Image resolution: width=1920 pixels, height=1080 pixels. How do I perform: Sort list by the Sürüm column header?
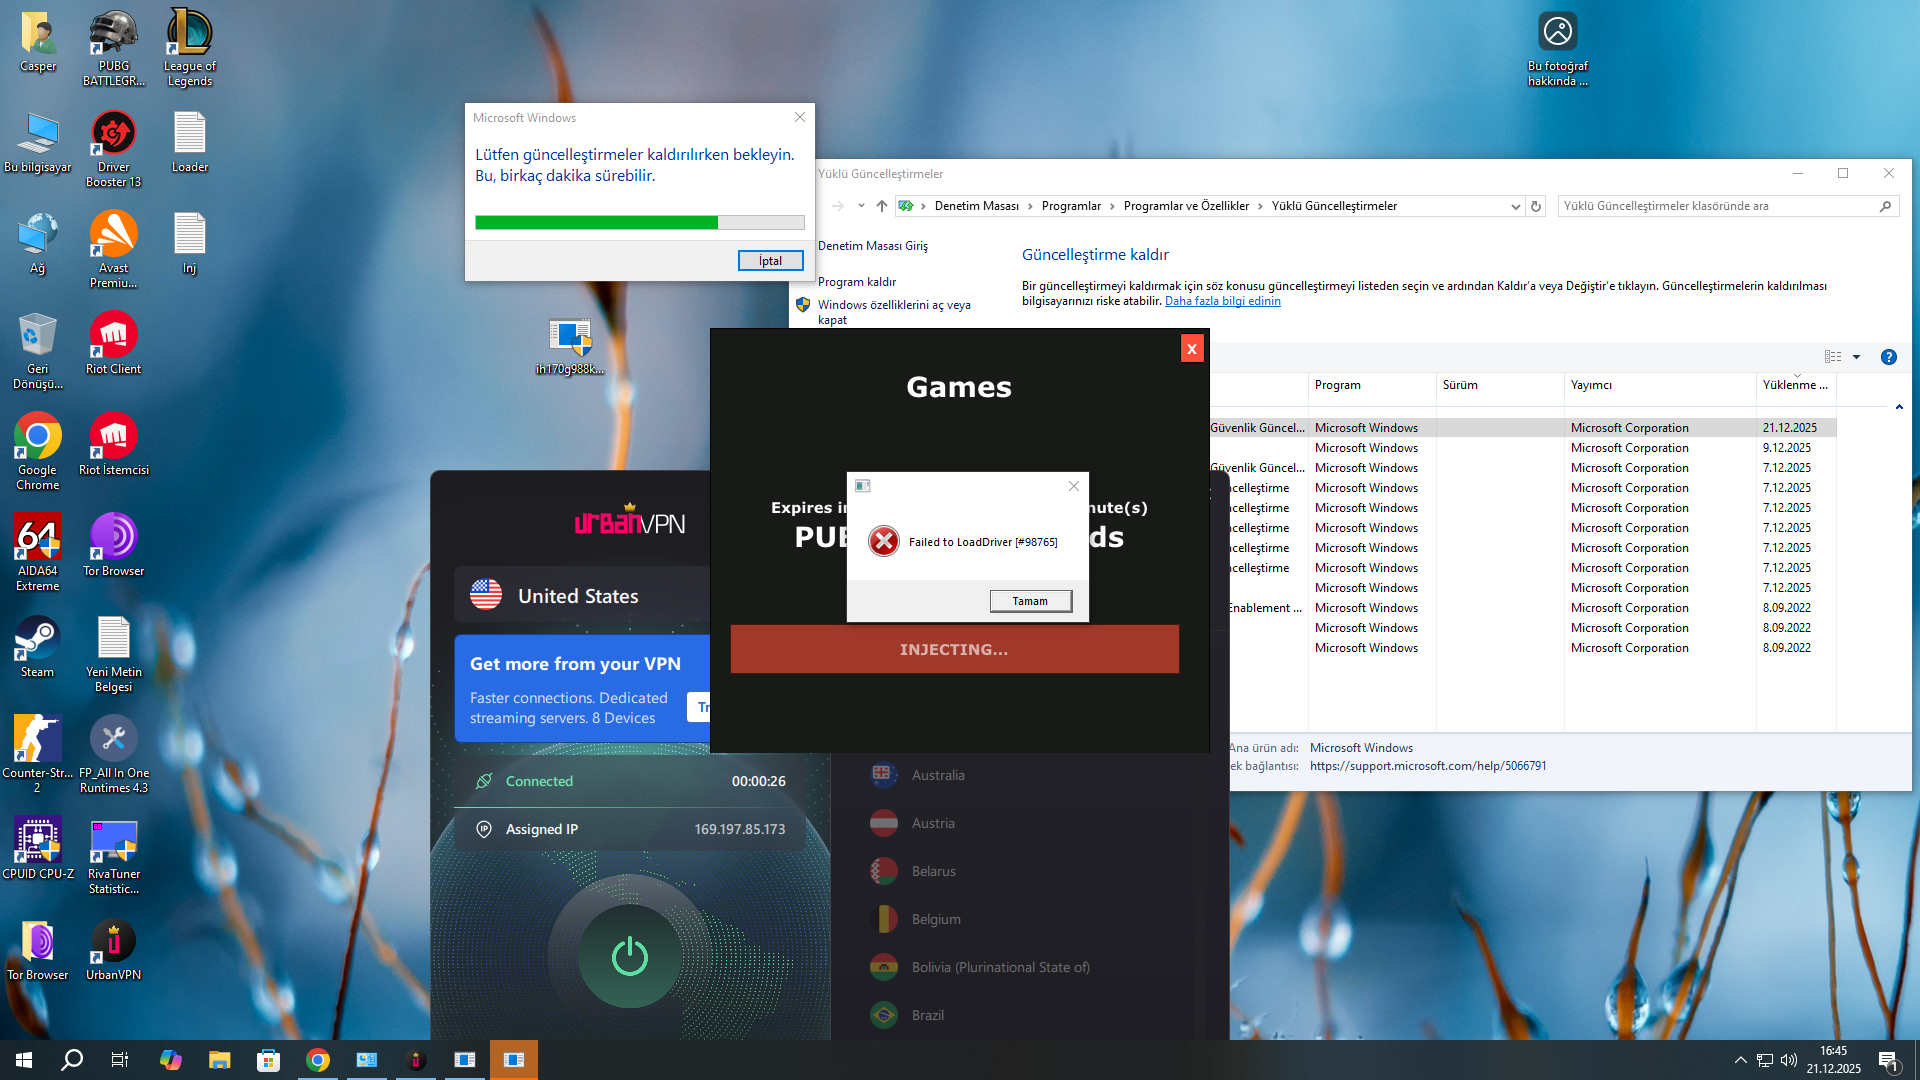tap(1499, 385)
